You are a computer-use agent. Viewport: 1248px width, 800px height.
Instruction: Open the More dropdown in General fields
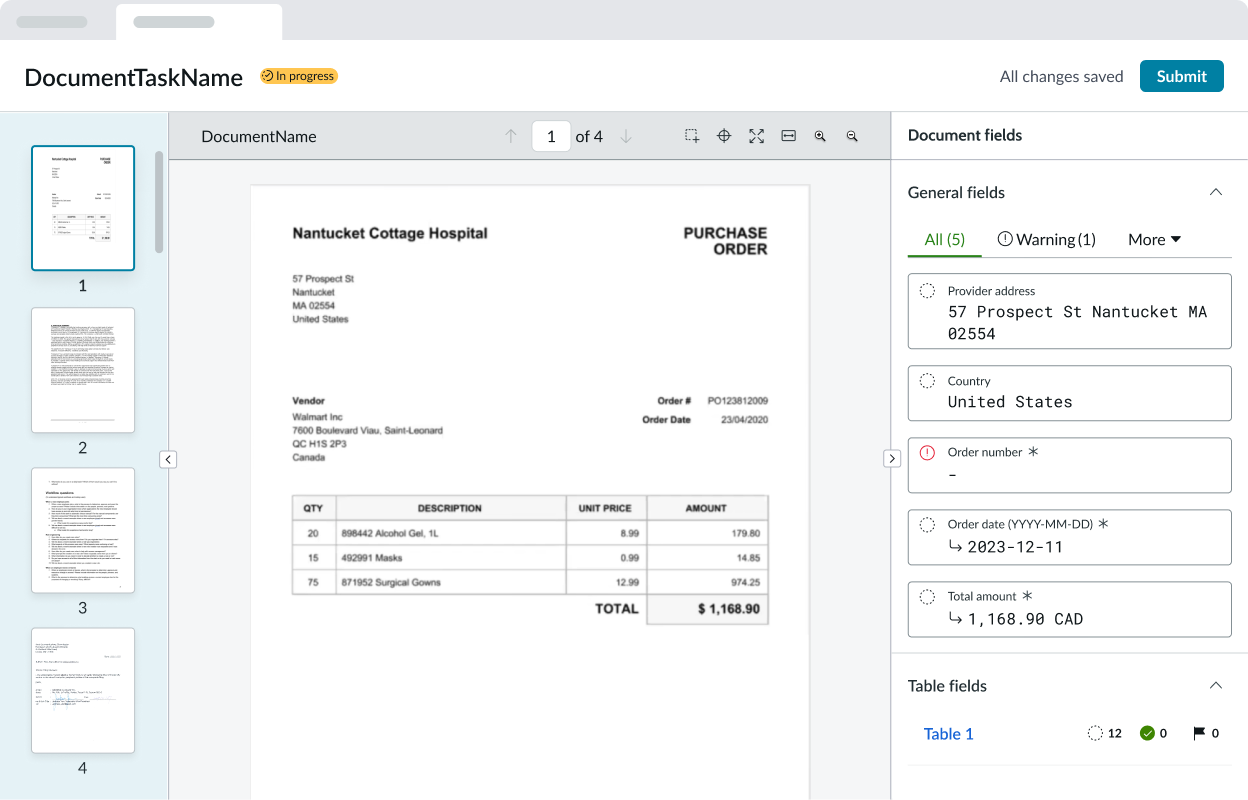pyautogui.click(x=1154, y=239)
